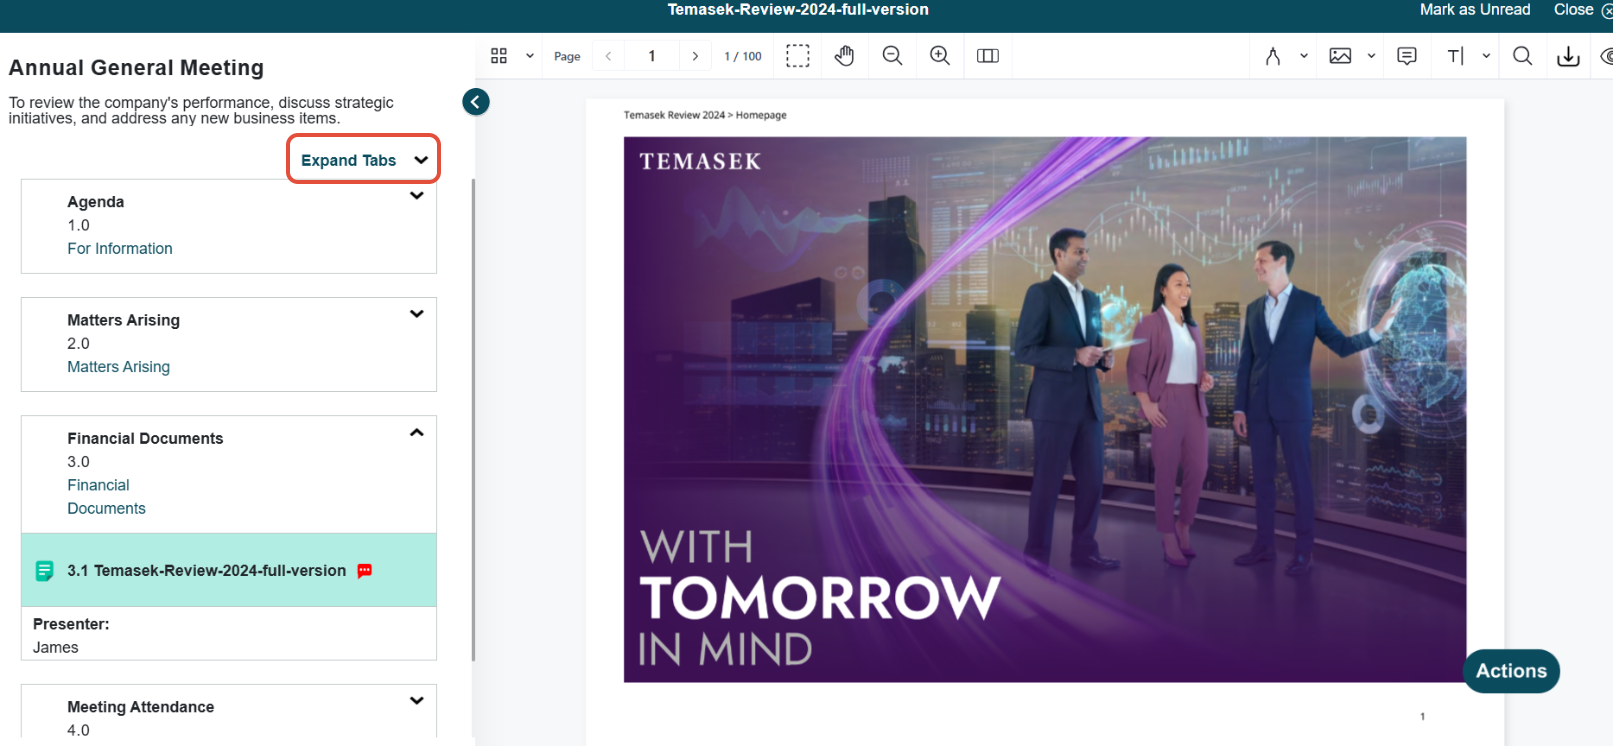Zoom in on the document
The width and height of the screenshot is (1613, 746).
(940, 56)
